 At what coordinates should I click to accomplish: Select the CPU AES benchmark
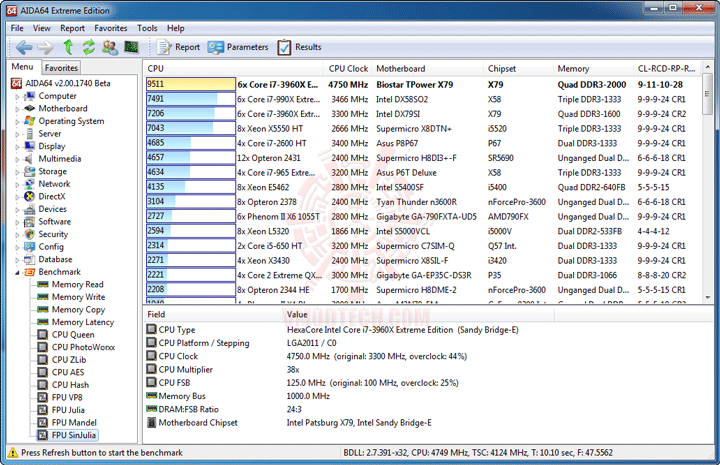tap(68, 372)
